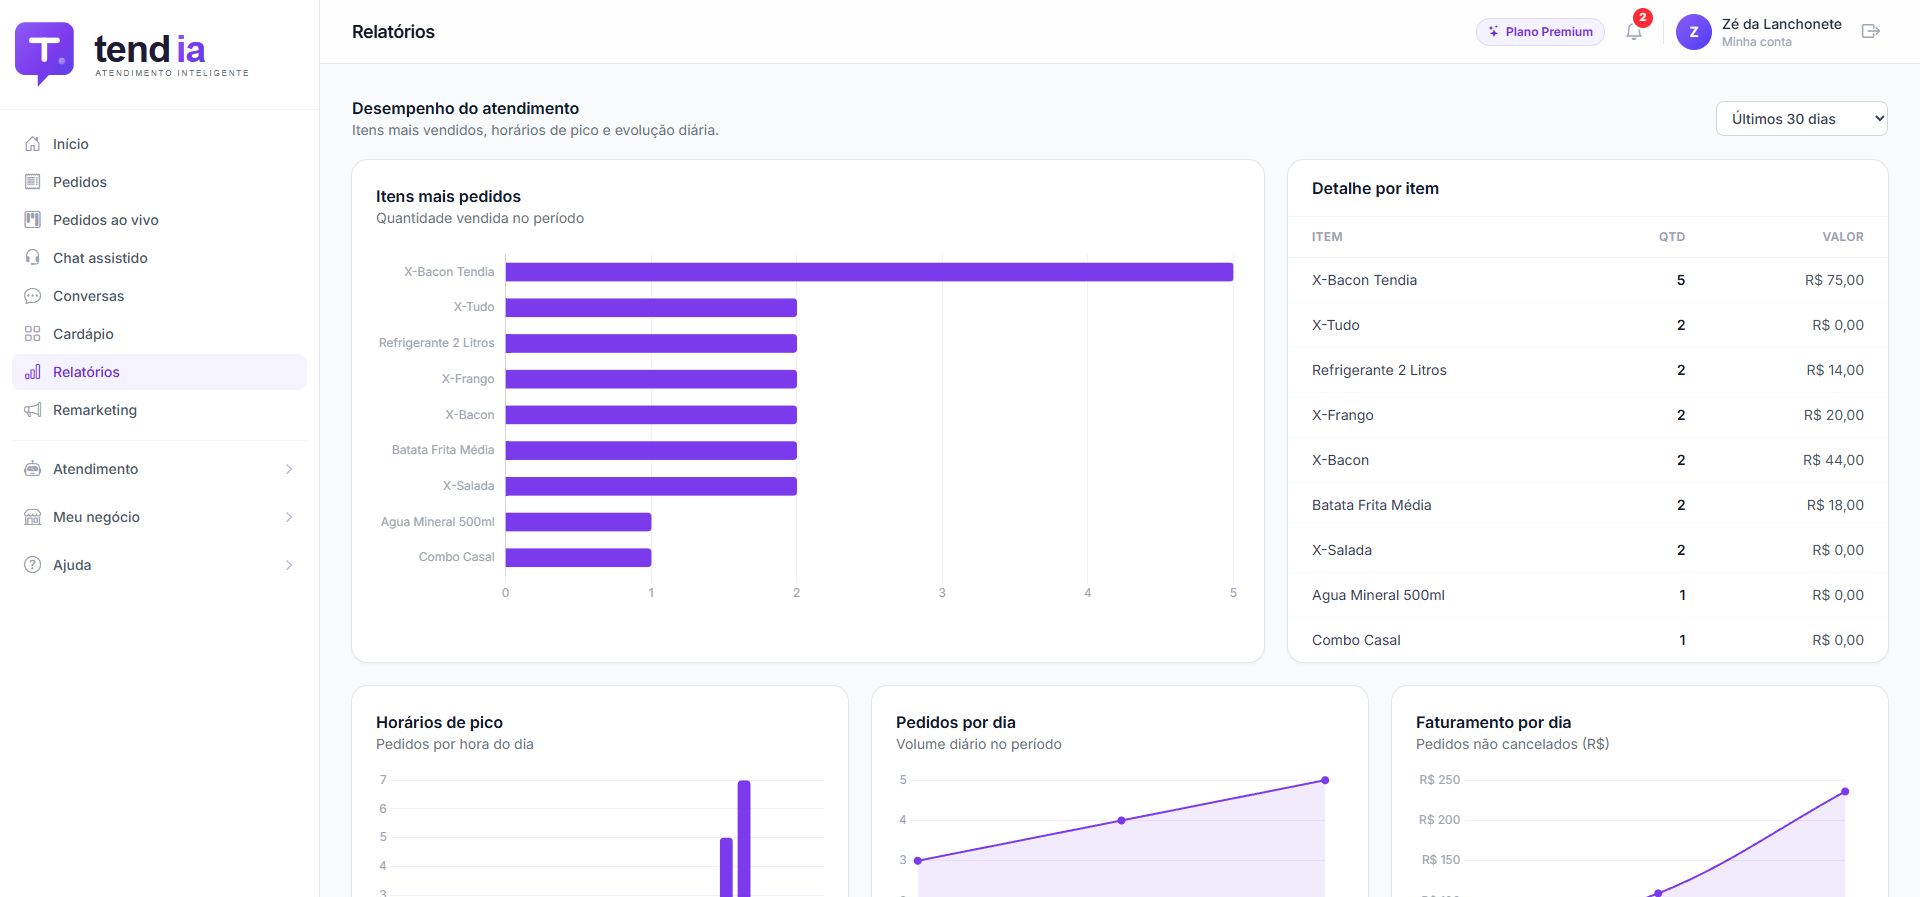Click the logout icon in header

point(1871,32)
